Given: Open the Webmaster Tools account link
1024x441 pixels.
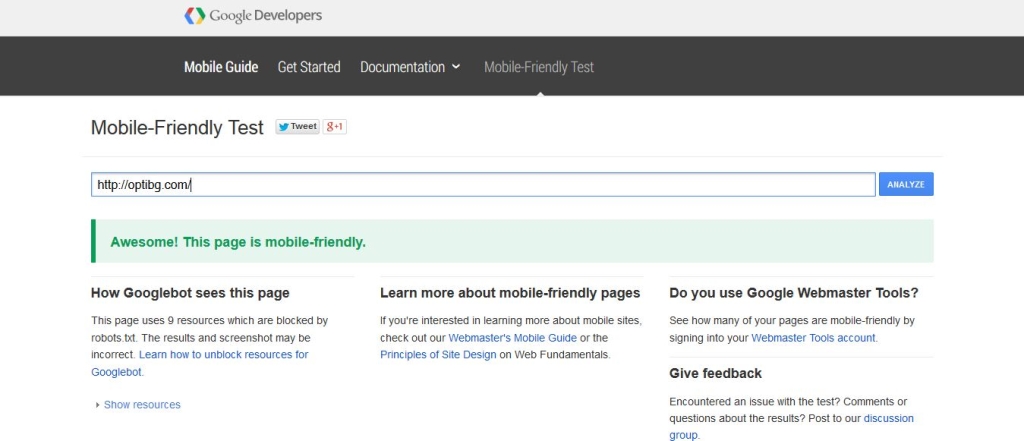Looking at the screenshot, I should (813, 338).
